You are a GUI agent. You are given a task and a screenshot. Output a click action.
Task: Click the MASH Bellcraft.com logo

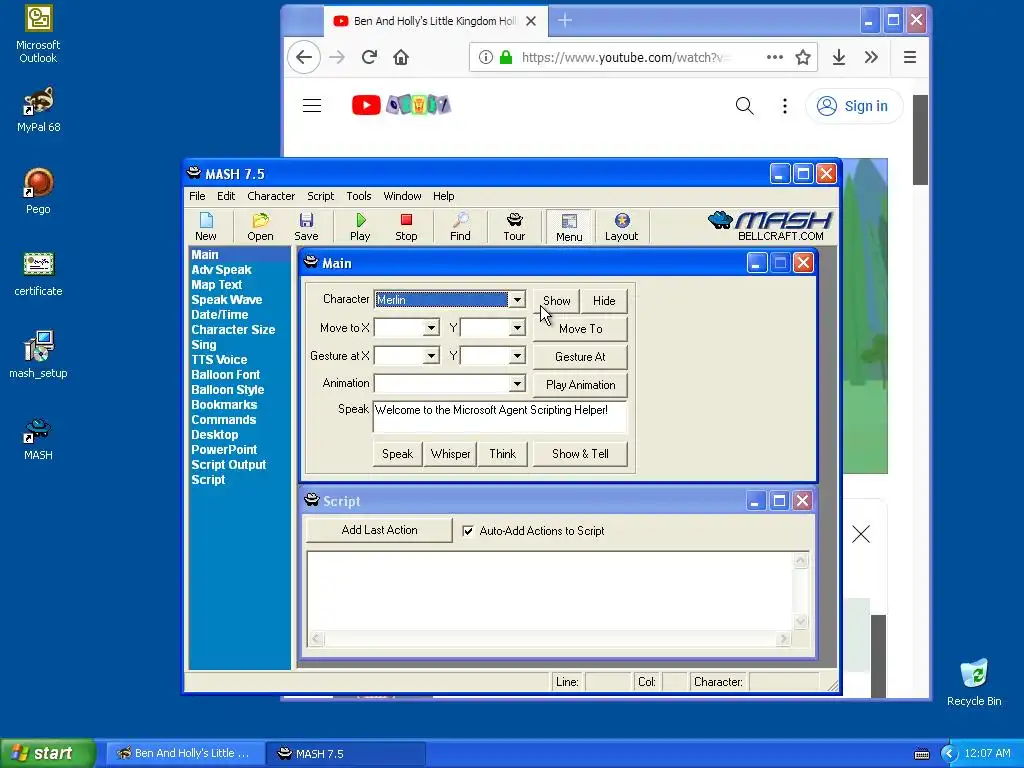click(770, 226)
